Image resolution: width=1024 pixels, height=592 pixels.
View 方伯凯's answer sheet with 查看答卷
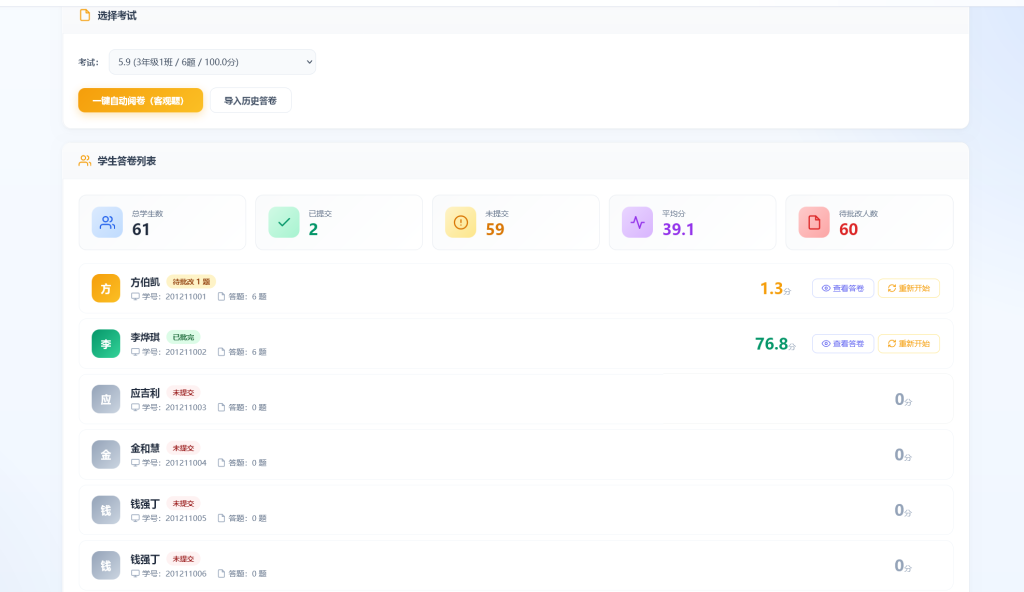(843, 288)
